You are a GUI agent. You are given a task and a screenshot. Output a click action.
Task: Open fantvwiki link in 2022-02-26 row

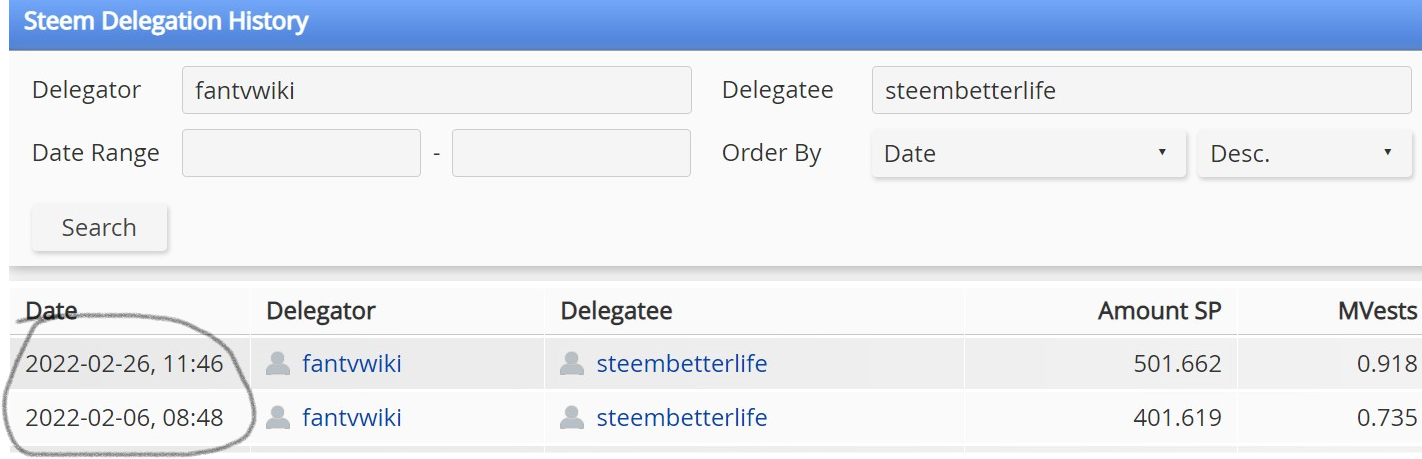352,363
